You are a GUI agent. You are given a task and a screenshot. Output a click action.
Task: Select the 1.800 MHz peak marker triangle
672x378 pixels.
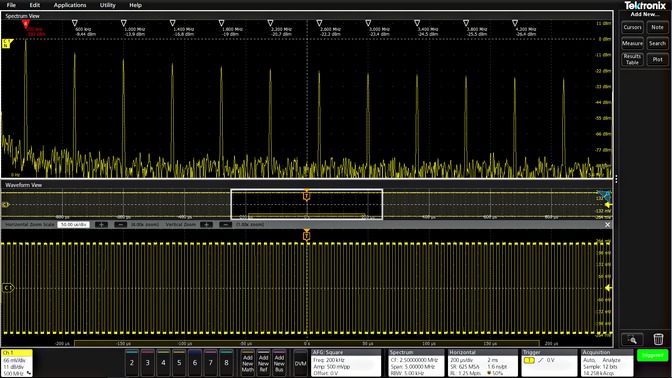point(221,23)
